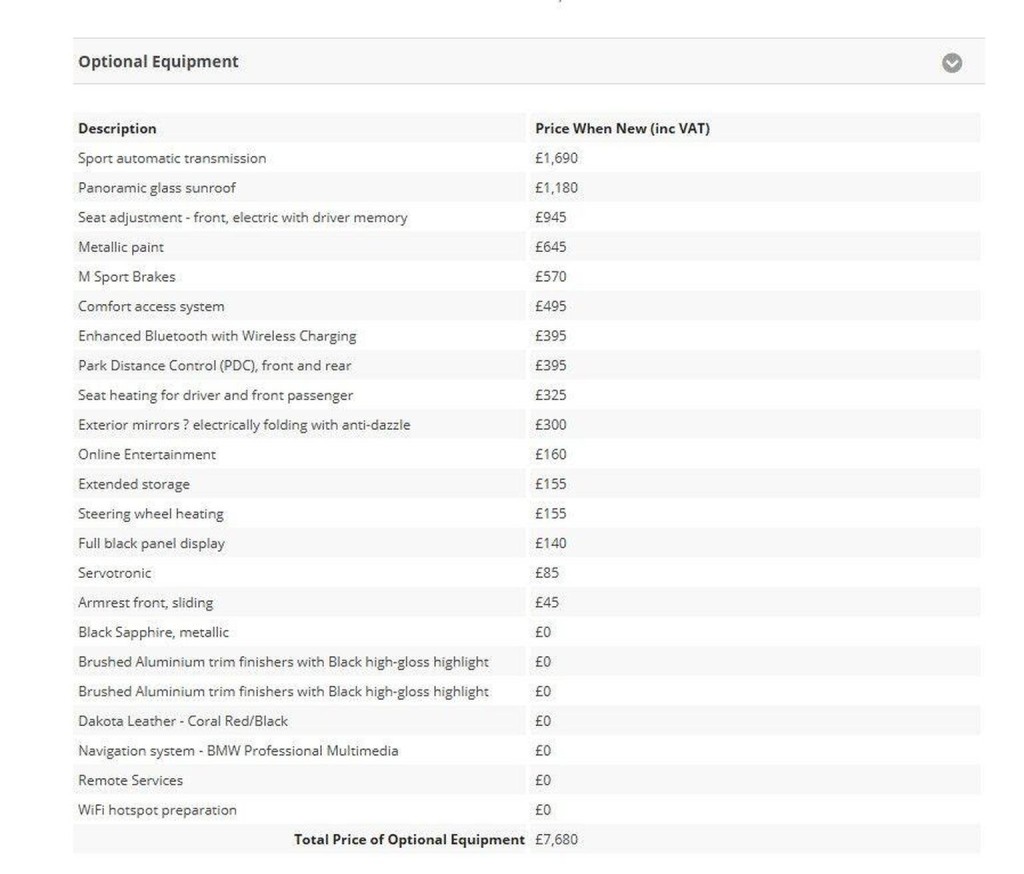Click Dakota Leather - Coral Red/Black
This screenshot has width=1024, height=874.
[x=183, y=721]
